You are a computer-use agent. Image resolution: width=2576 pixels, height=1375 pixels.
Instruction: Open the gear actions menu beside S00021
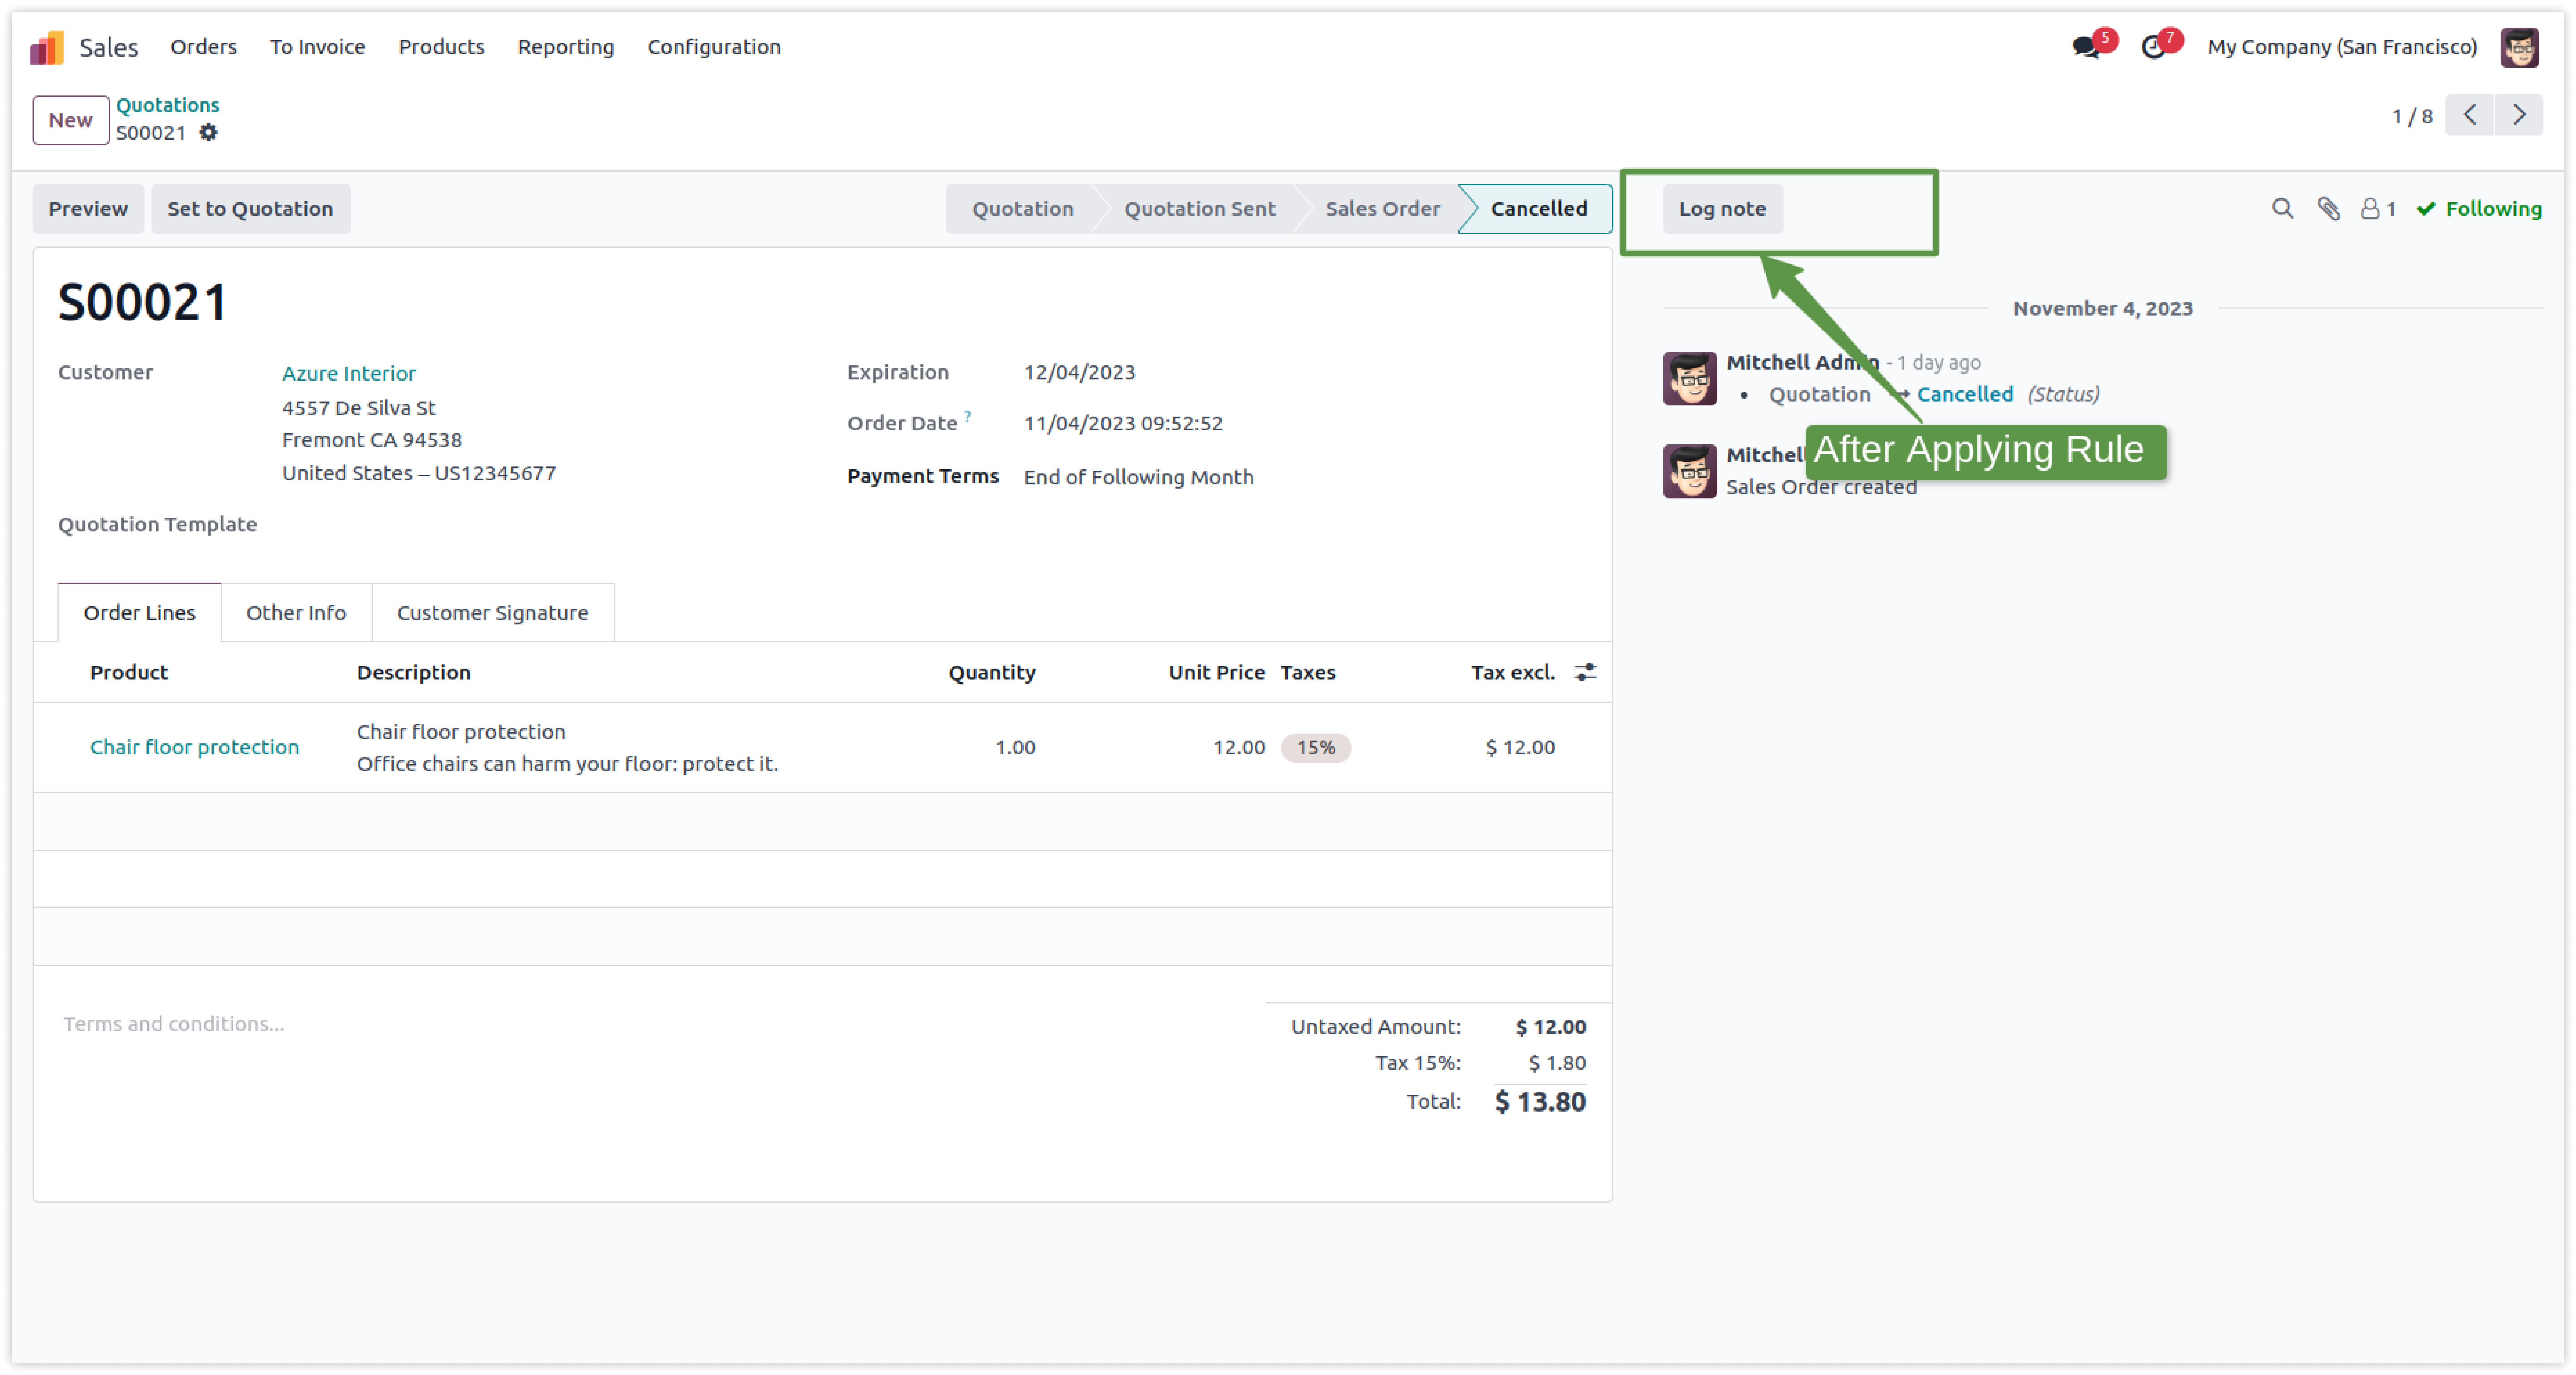pyautogui.click(x=208, y=133)
